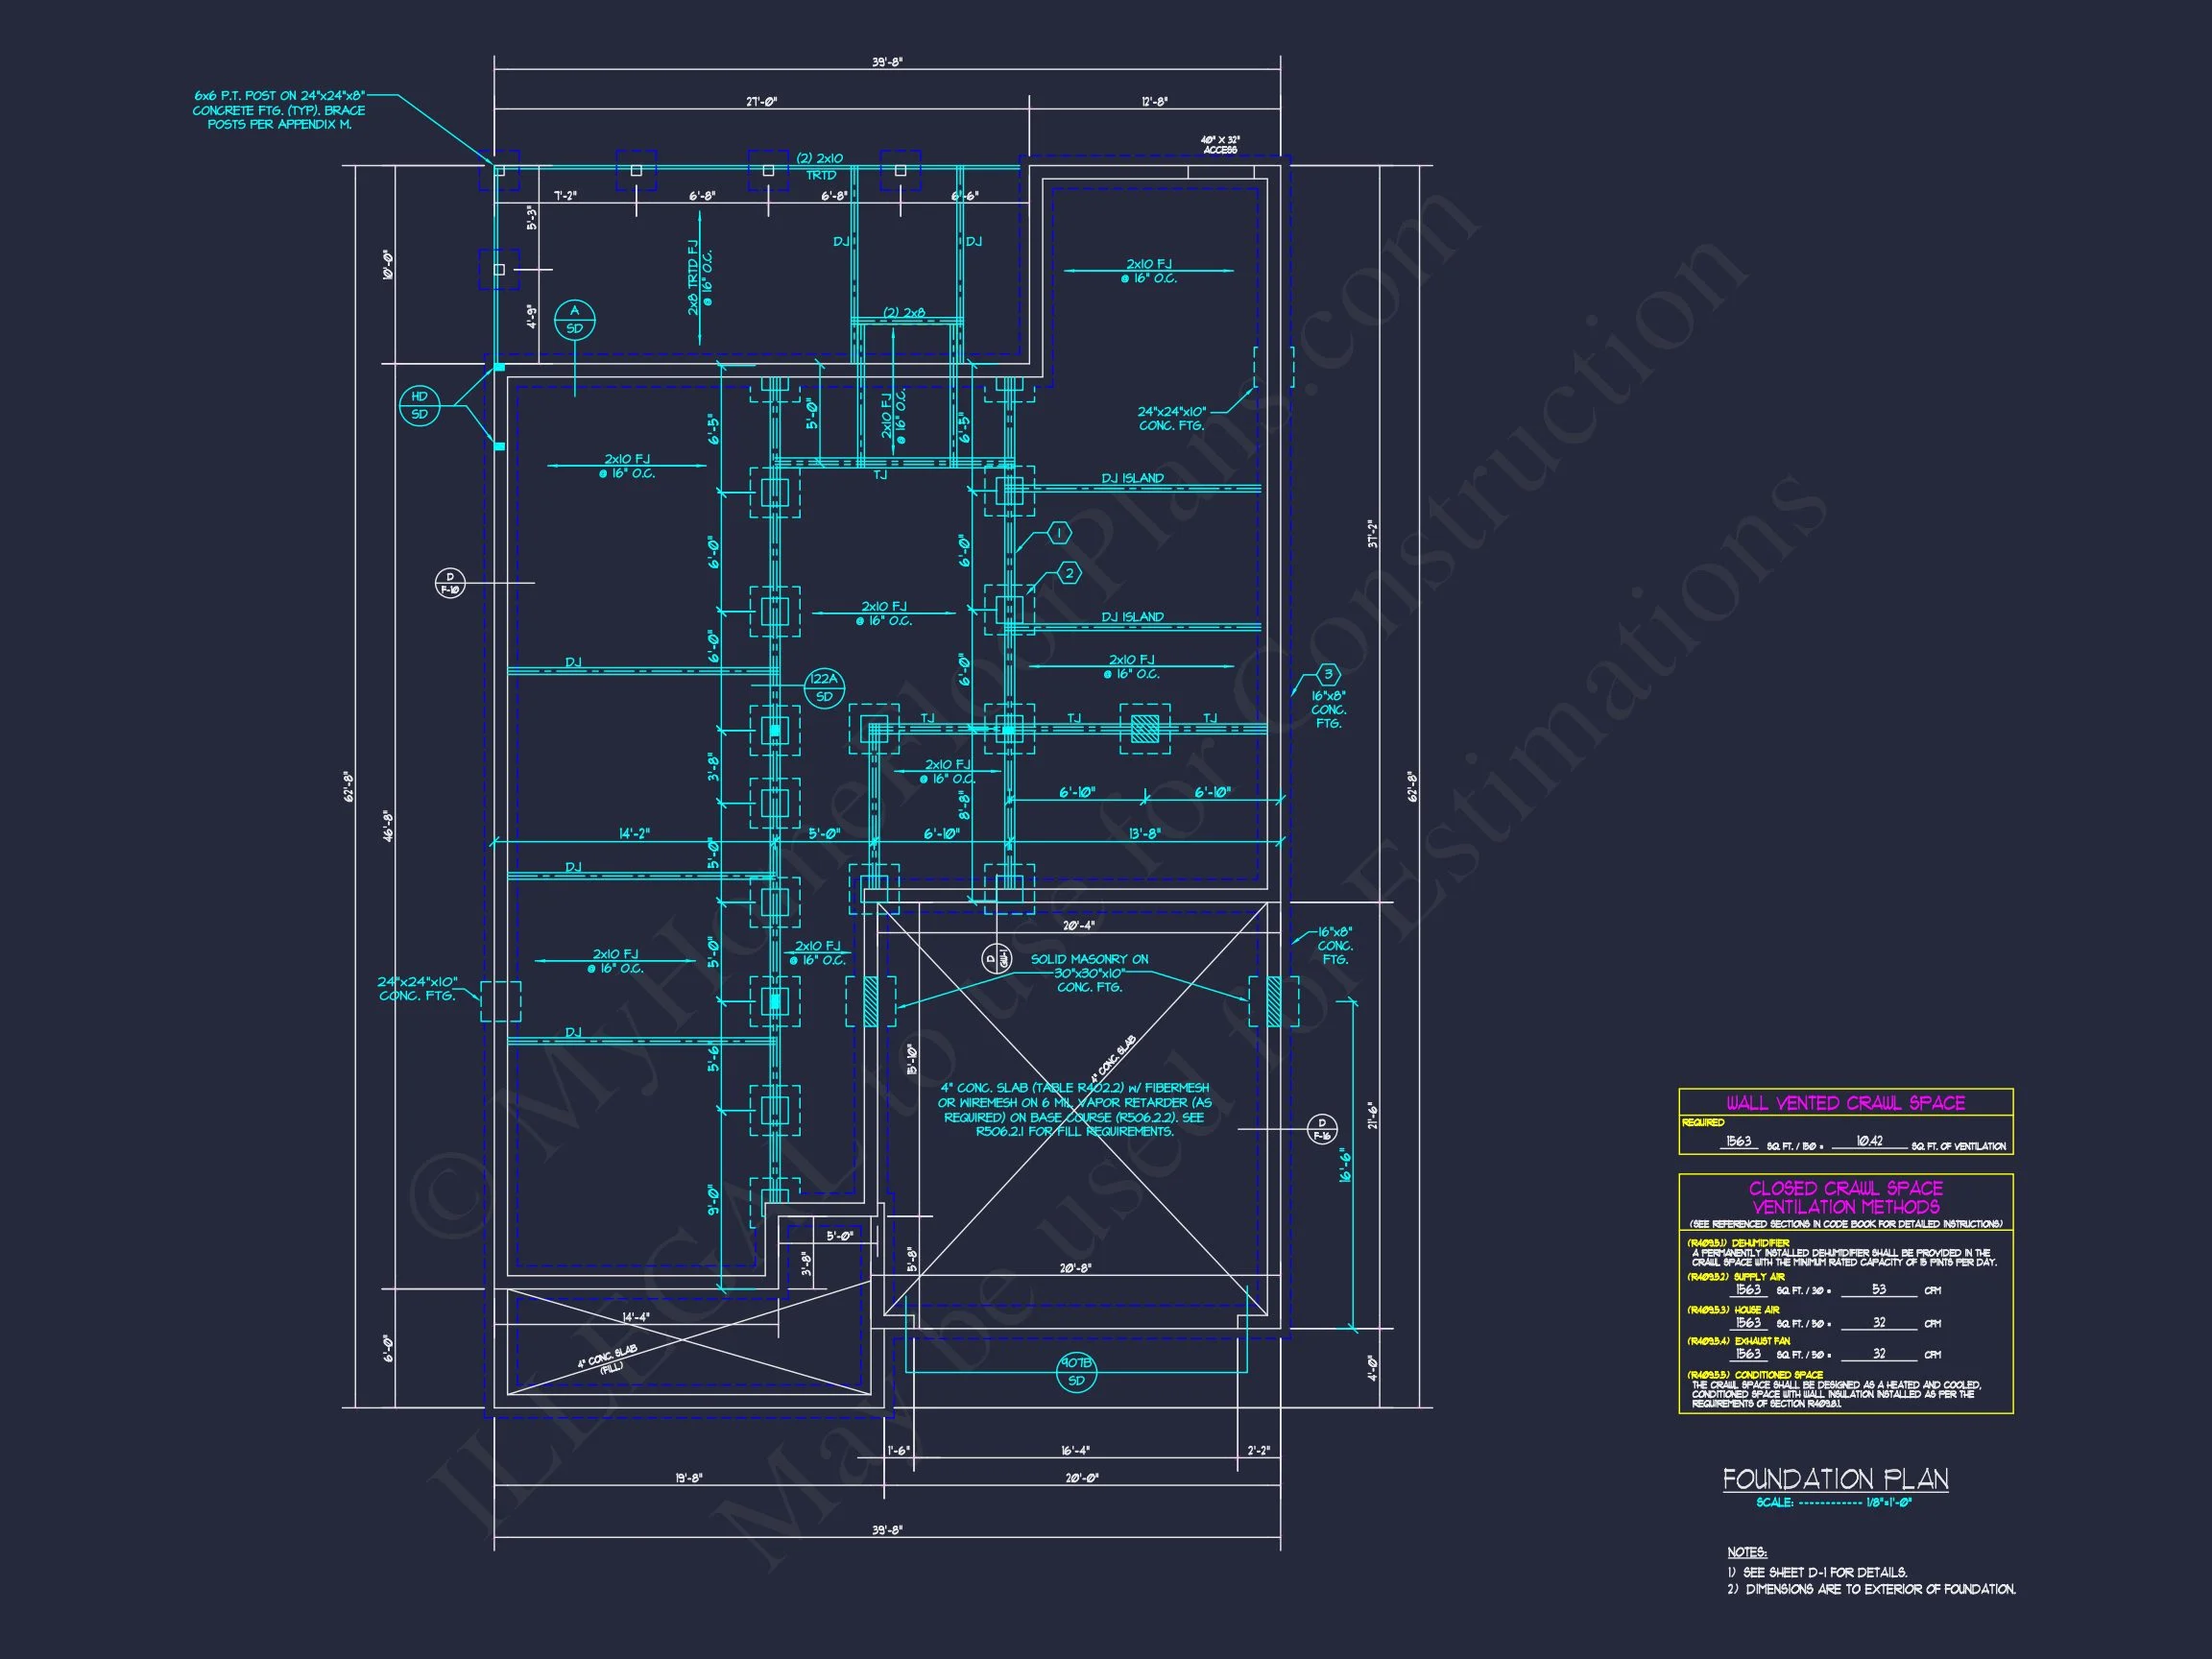Select the 'SOLID MASONRY ON 30x30x10' note
2212x1659 pixels.
point(1089,972)
